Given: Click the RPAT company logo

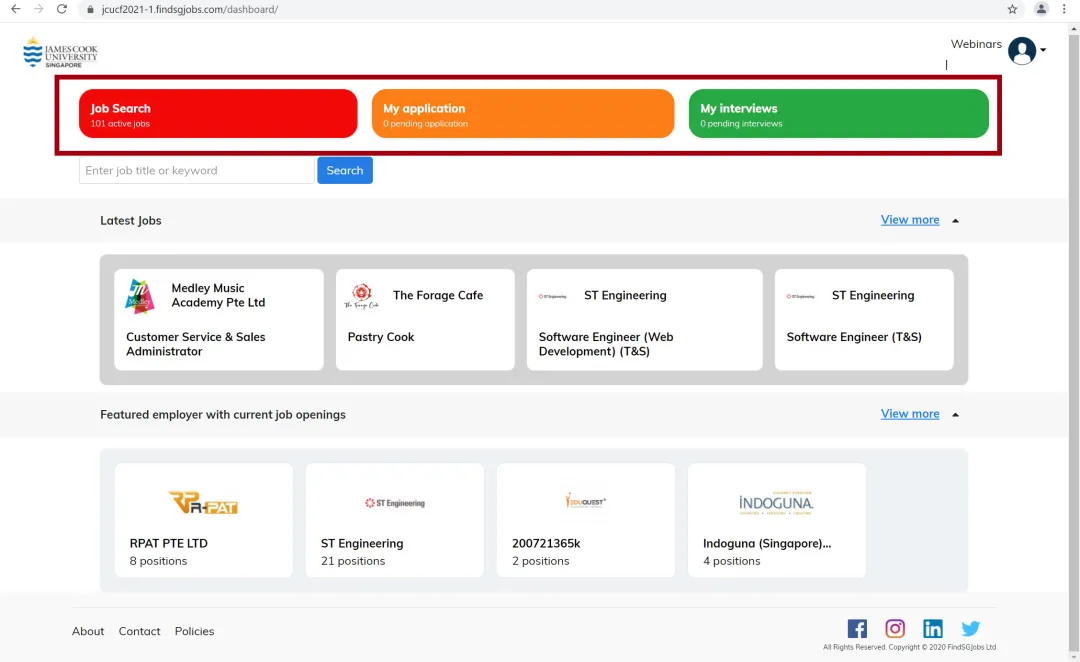Looking at the screenshot, I should (x=203, y=503).
